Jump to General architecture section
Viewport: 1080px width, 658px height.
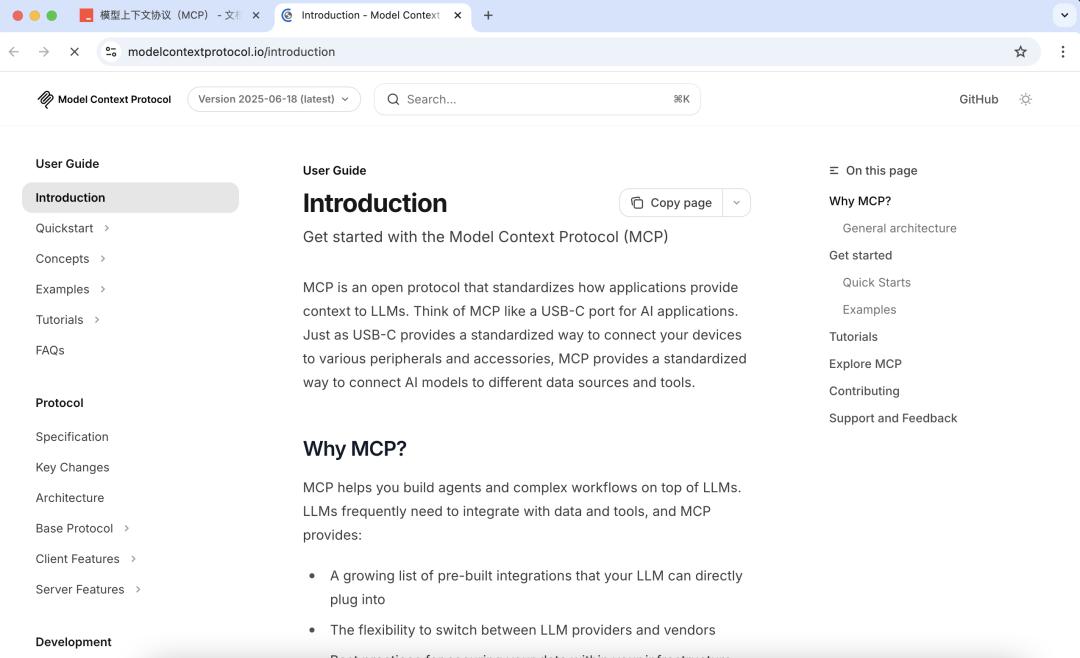pyautogui.click(x=899, y=228)
